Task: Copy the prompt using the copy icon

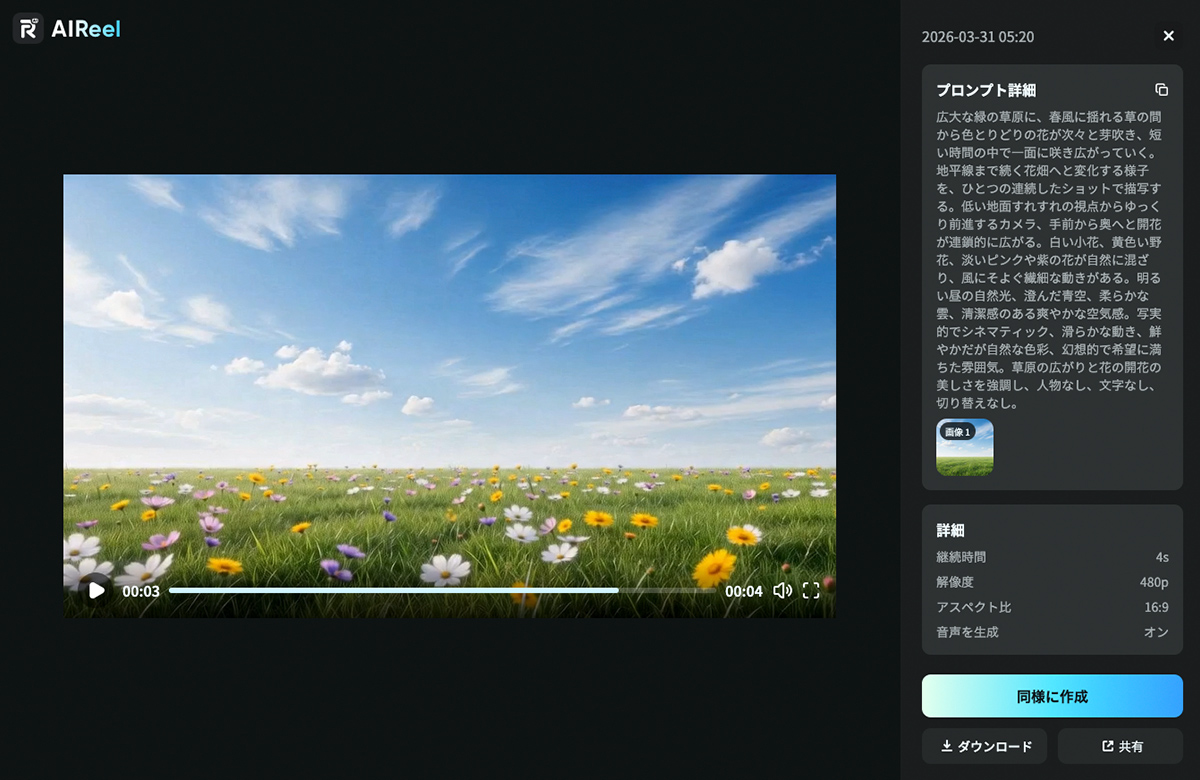Action: (x=1161, y=90)
